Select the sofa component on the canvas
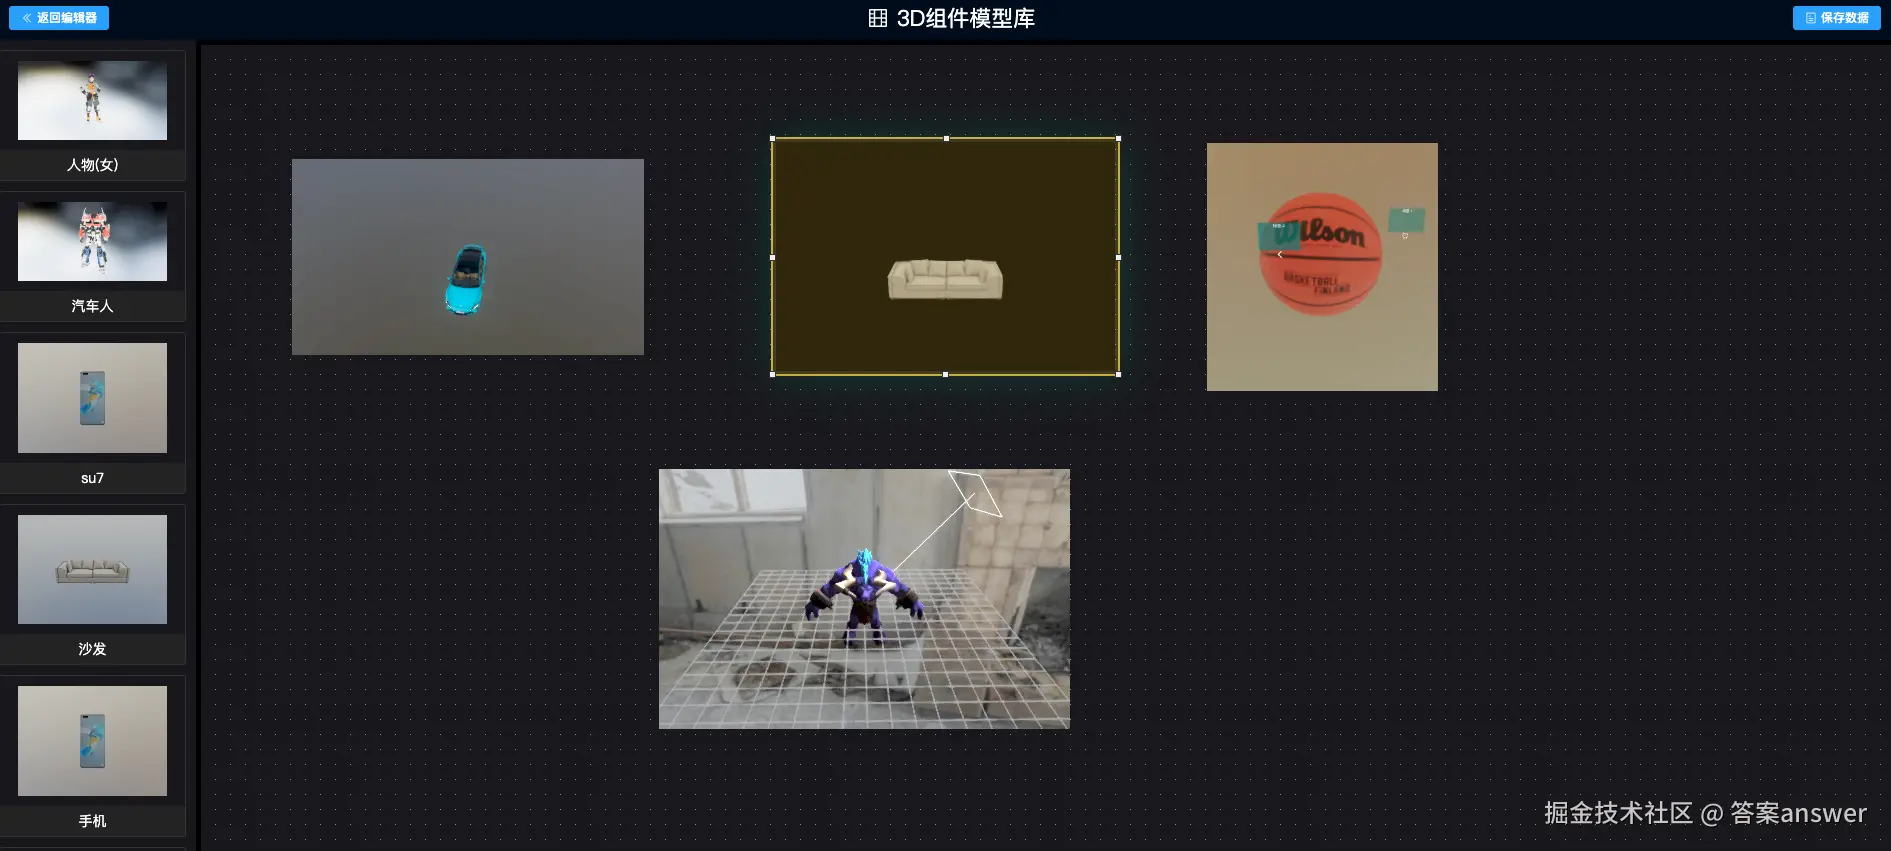Image resolution: width=1891 pixels, height=851 pixels. pyautogui.click(x=945, y=257)
